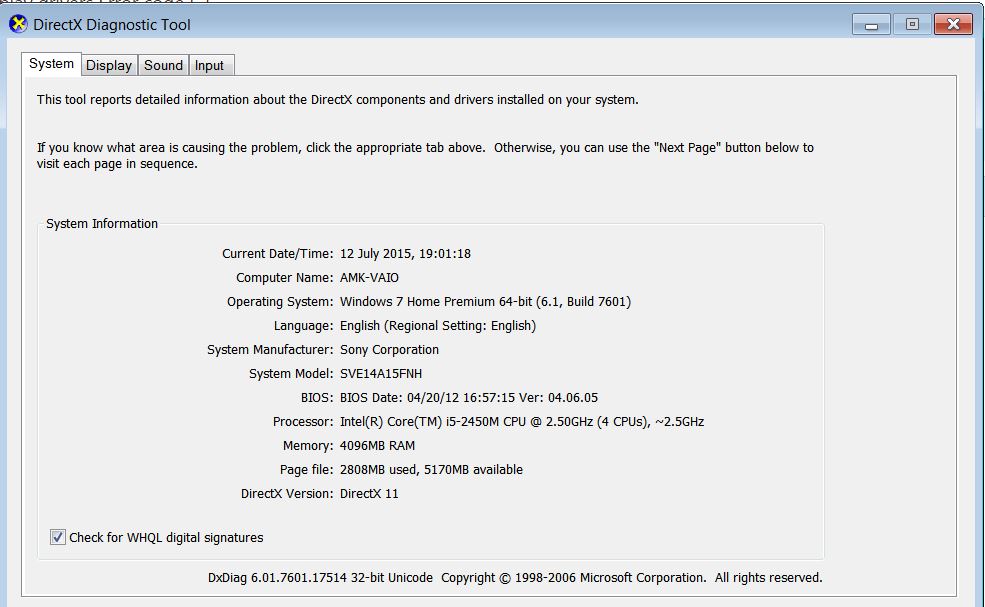Click the System Model label
The height and width of the screenshot is (607, 985).
coord(291,373)
